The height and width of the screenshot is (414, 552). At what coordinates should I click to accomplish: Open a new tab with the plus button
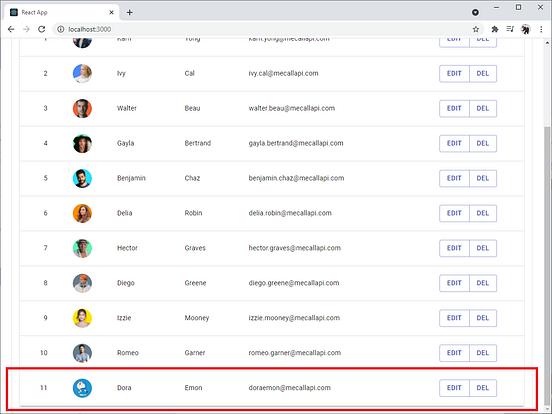(130, 12)
